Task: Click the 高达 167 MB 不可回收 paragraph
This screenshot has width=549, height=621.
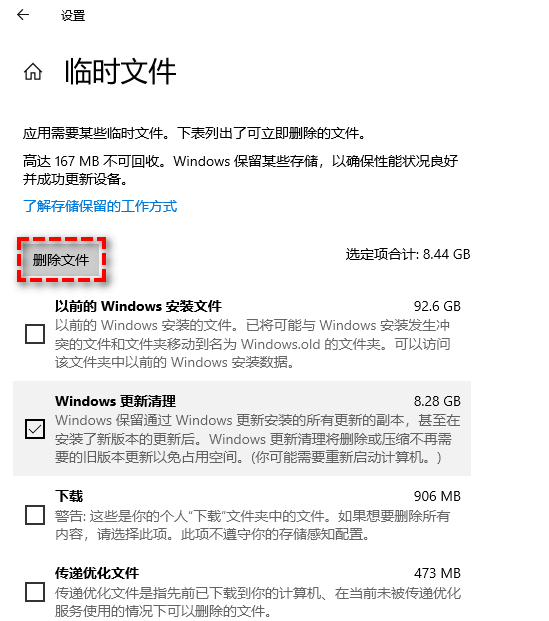Action: coord(240,170)
